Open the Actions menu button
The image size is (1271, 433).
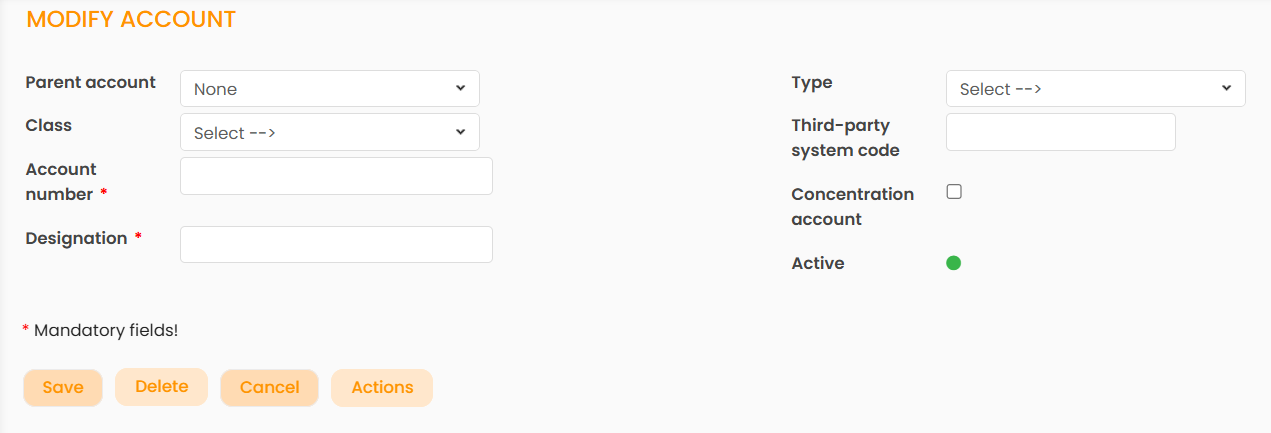pos(382,388)
